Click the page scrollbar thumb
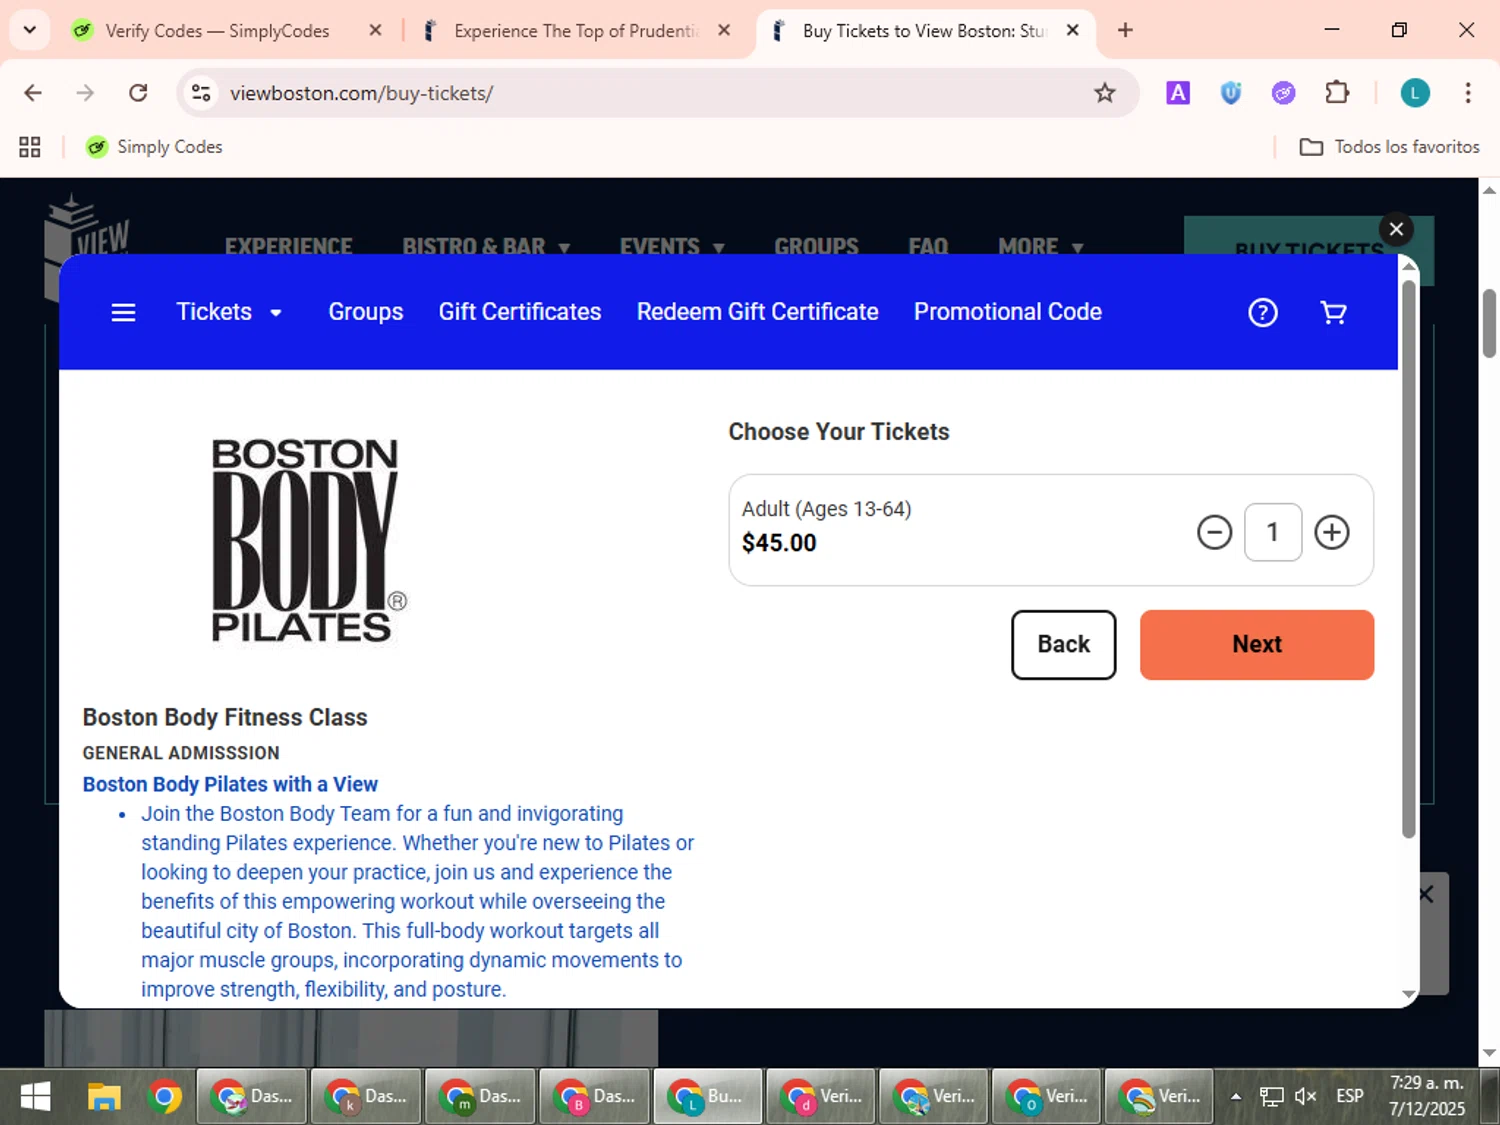This screenshot has height=1125, width=1500. [1489, 322]
